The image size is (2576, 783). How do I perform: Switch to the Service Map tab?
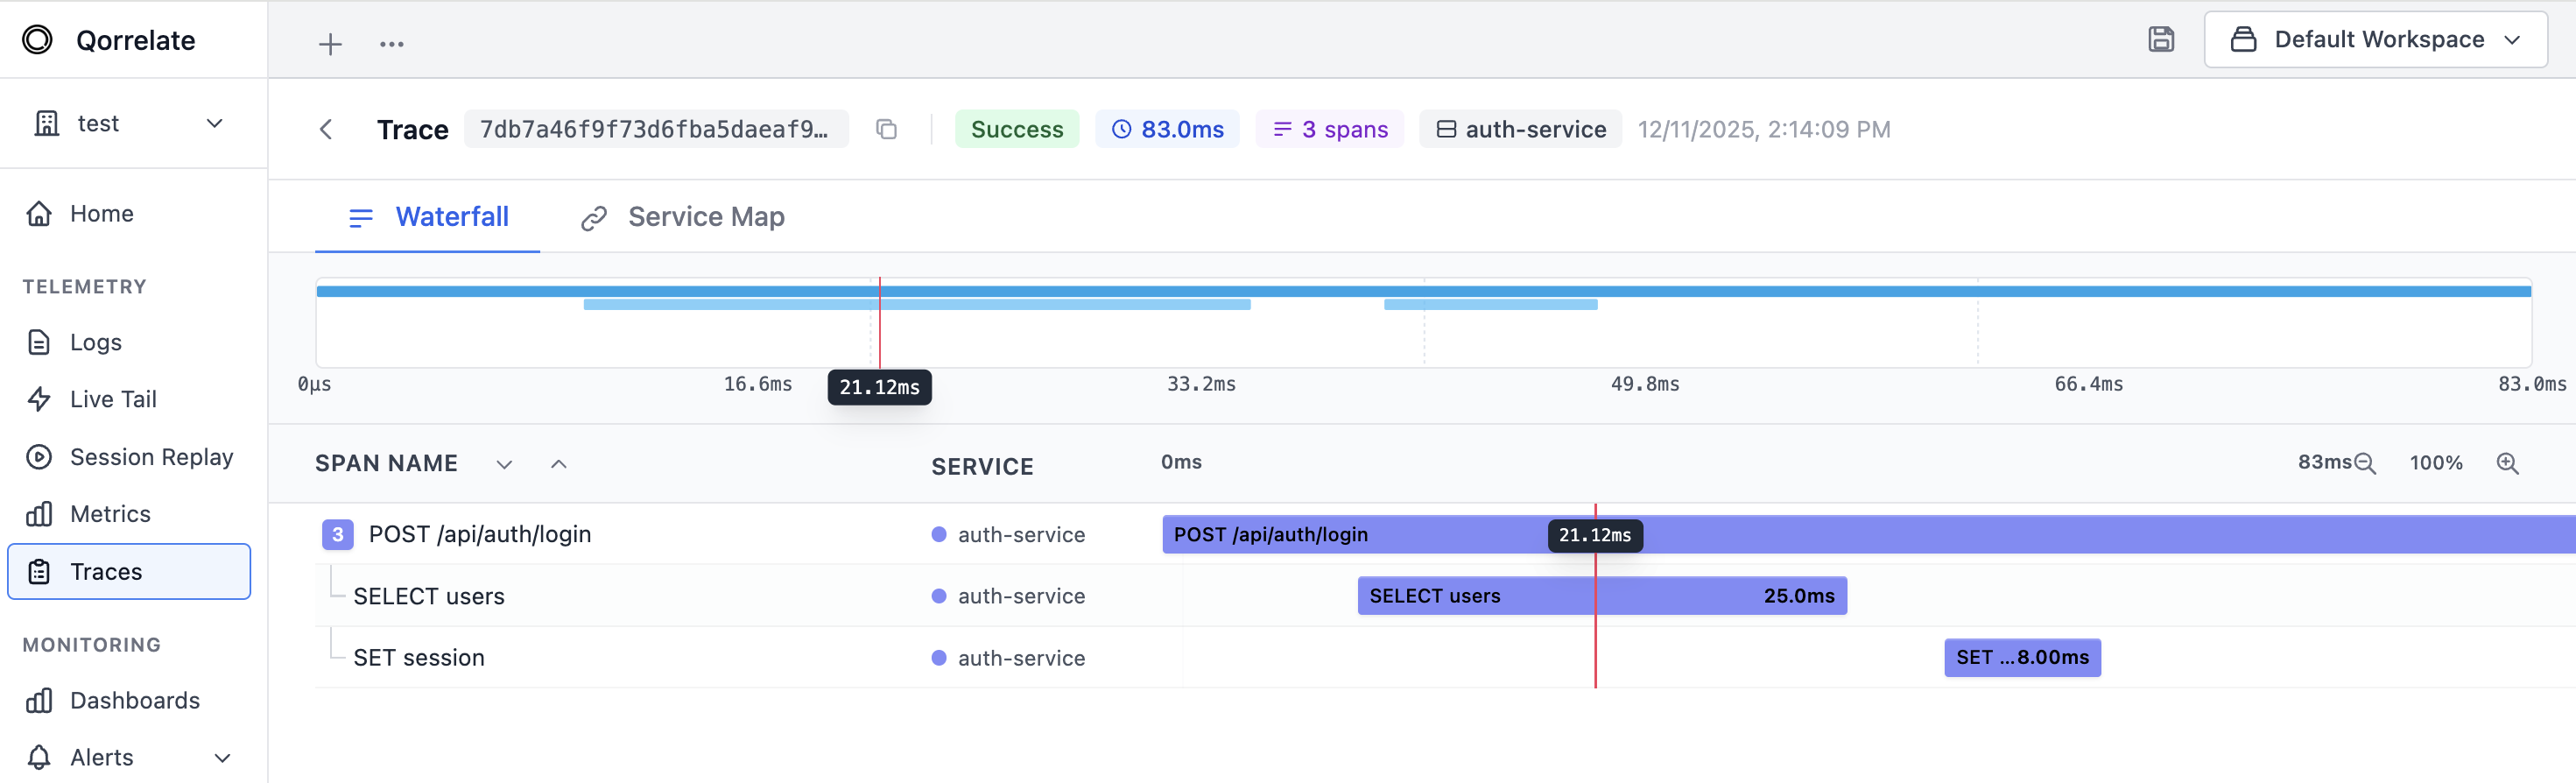pos(683,217)
